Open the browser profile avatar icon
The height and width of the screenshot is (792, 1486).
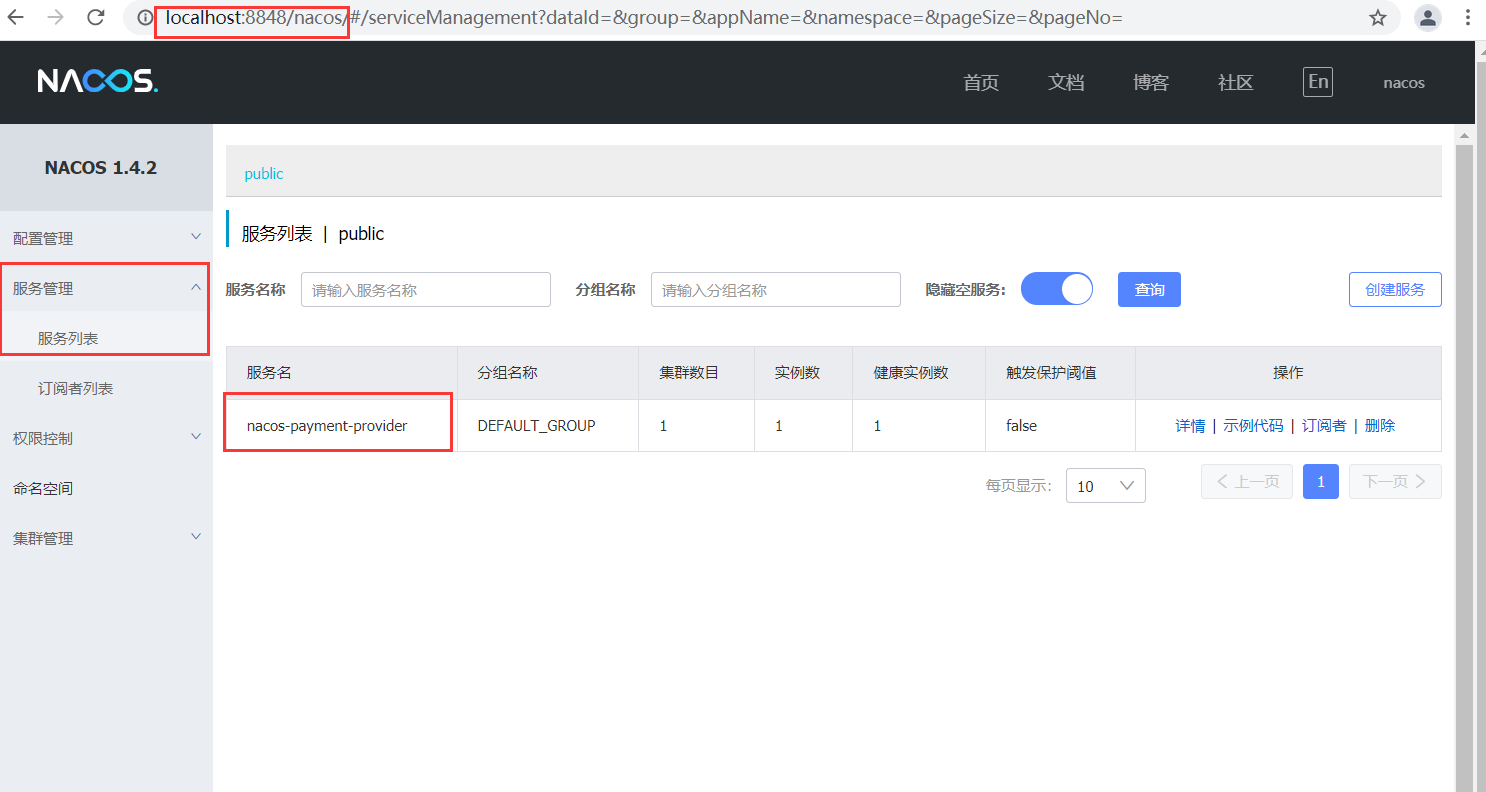(1428, 18)
